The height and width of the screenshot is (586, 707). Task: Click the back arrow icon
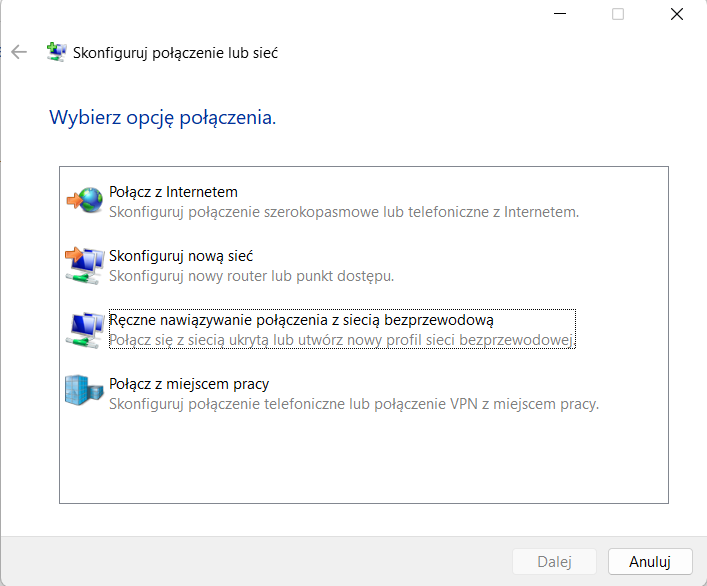[19, 52]
